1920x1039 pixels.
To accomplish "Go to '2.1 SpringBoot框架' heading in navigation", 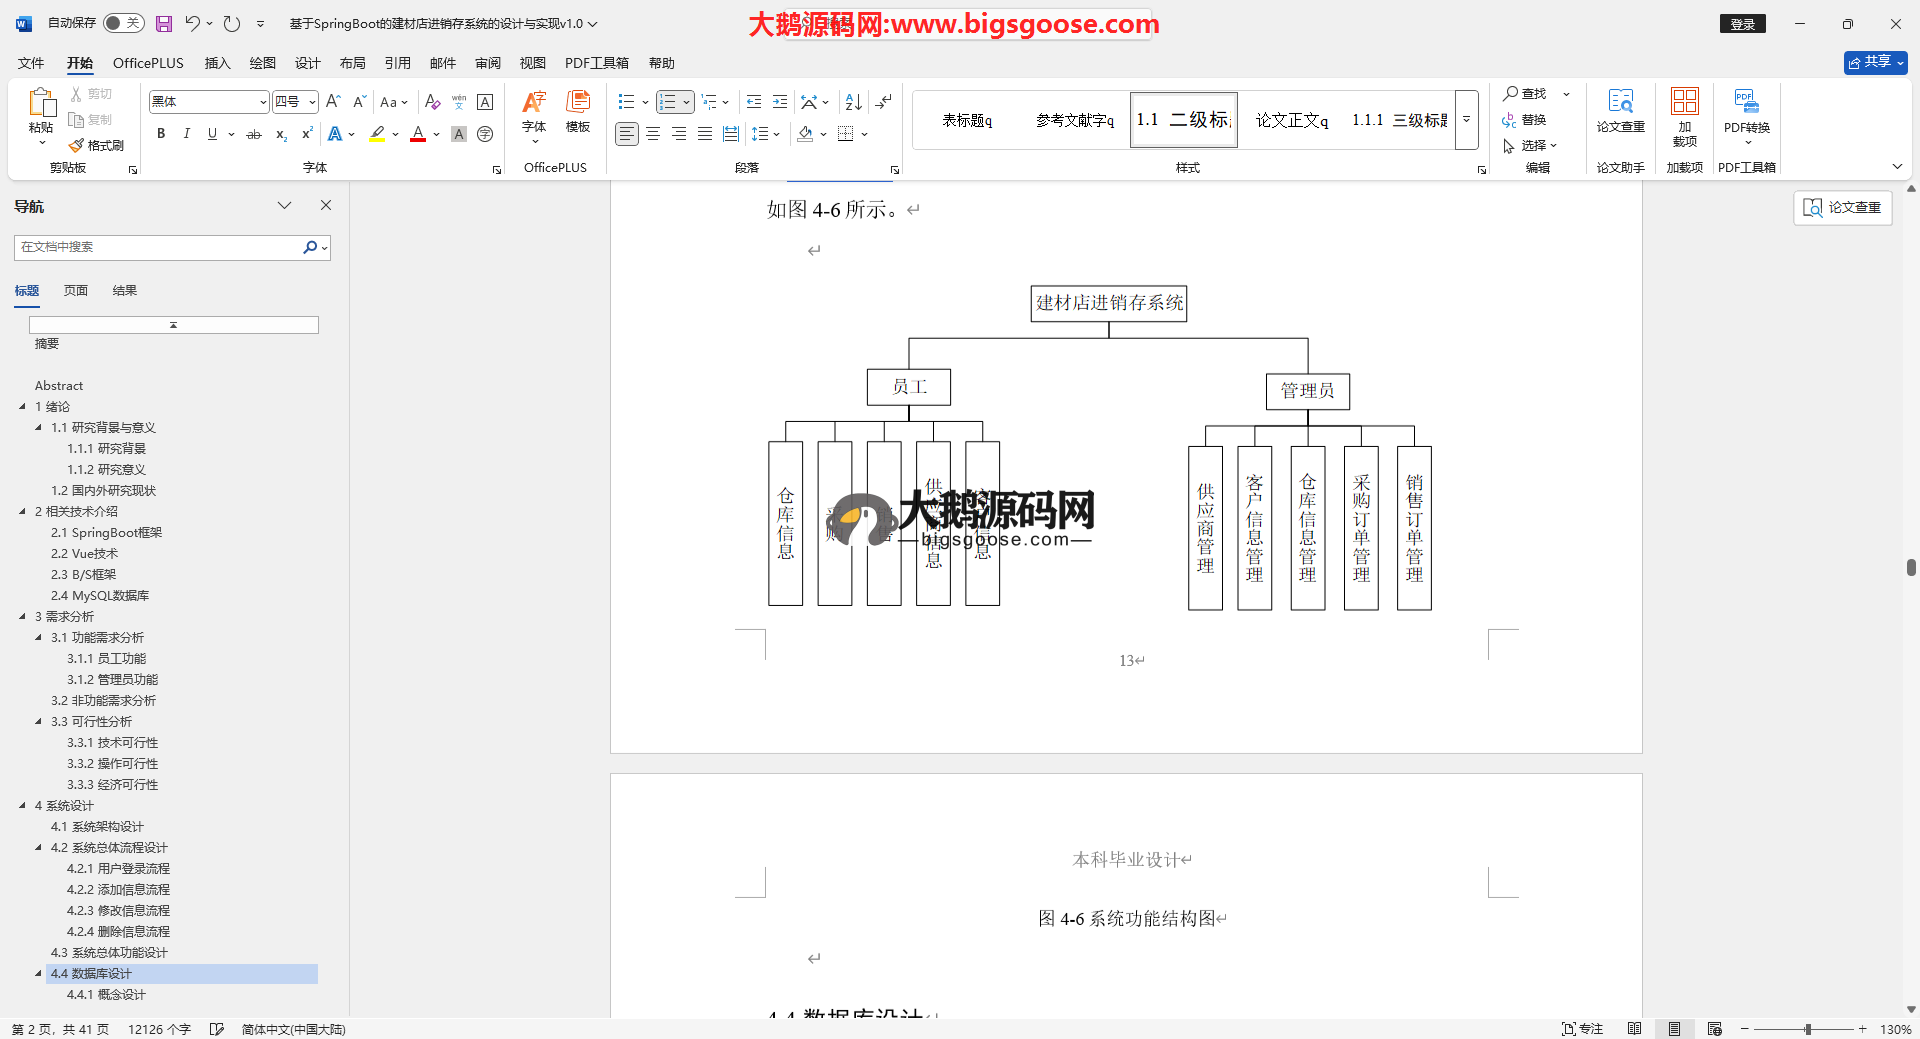I will click(106, 533).
